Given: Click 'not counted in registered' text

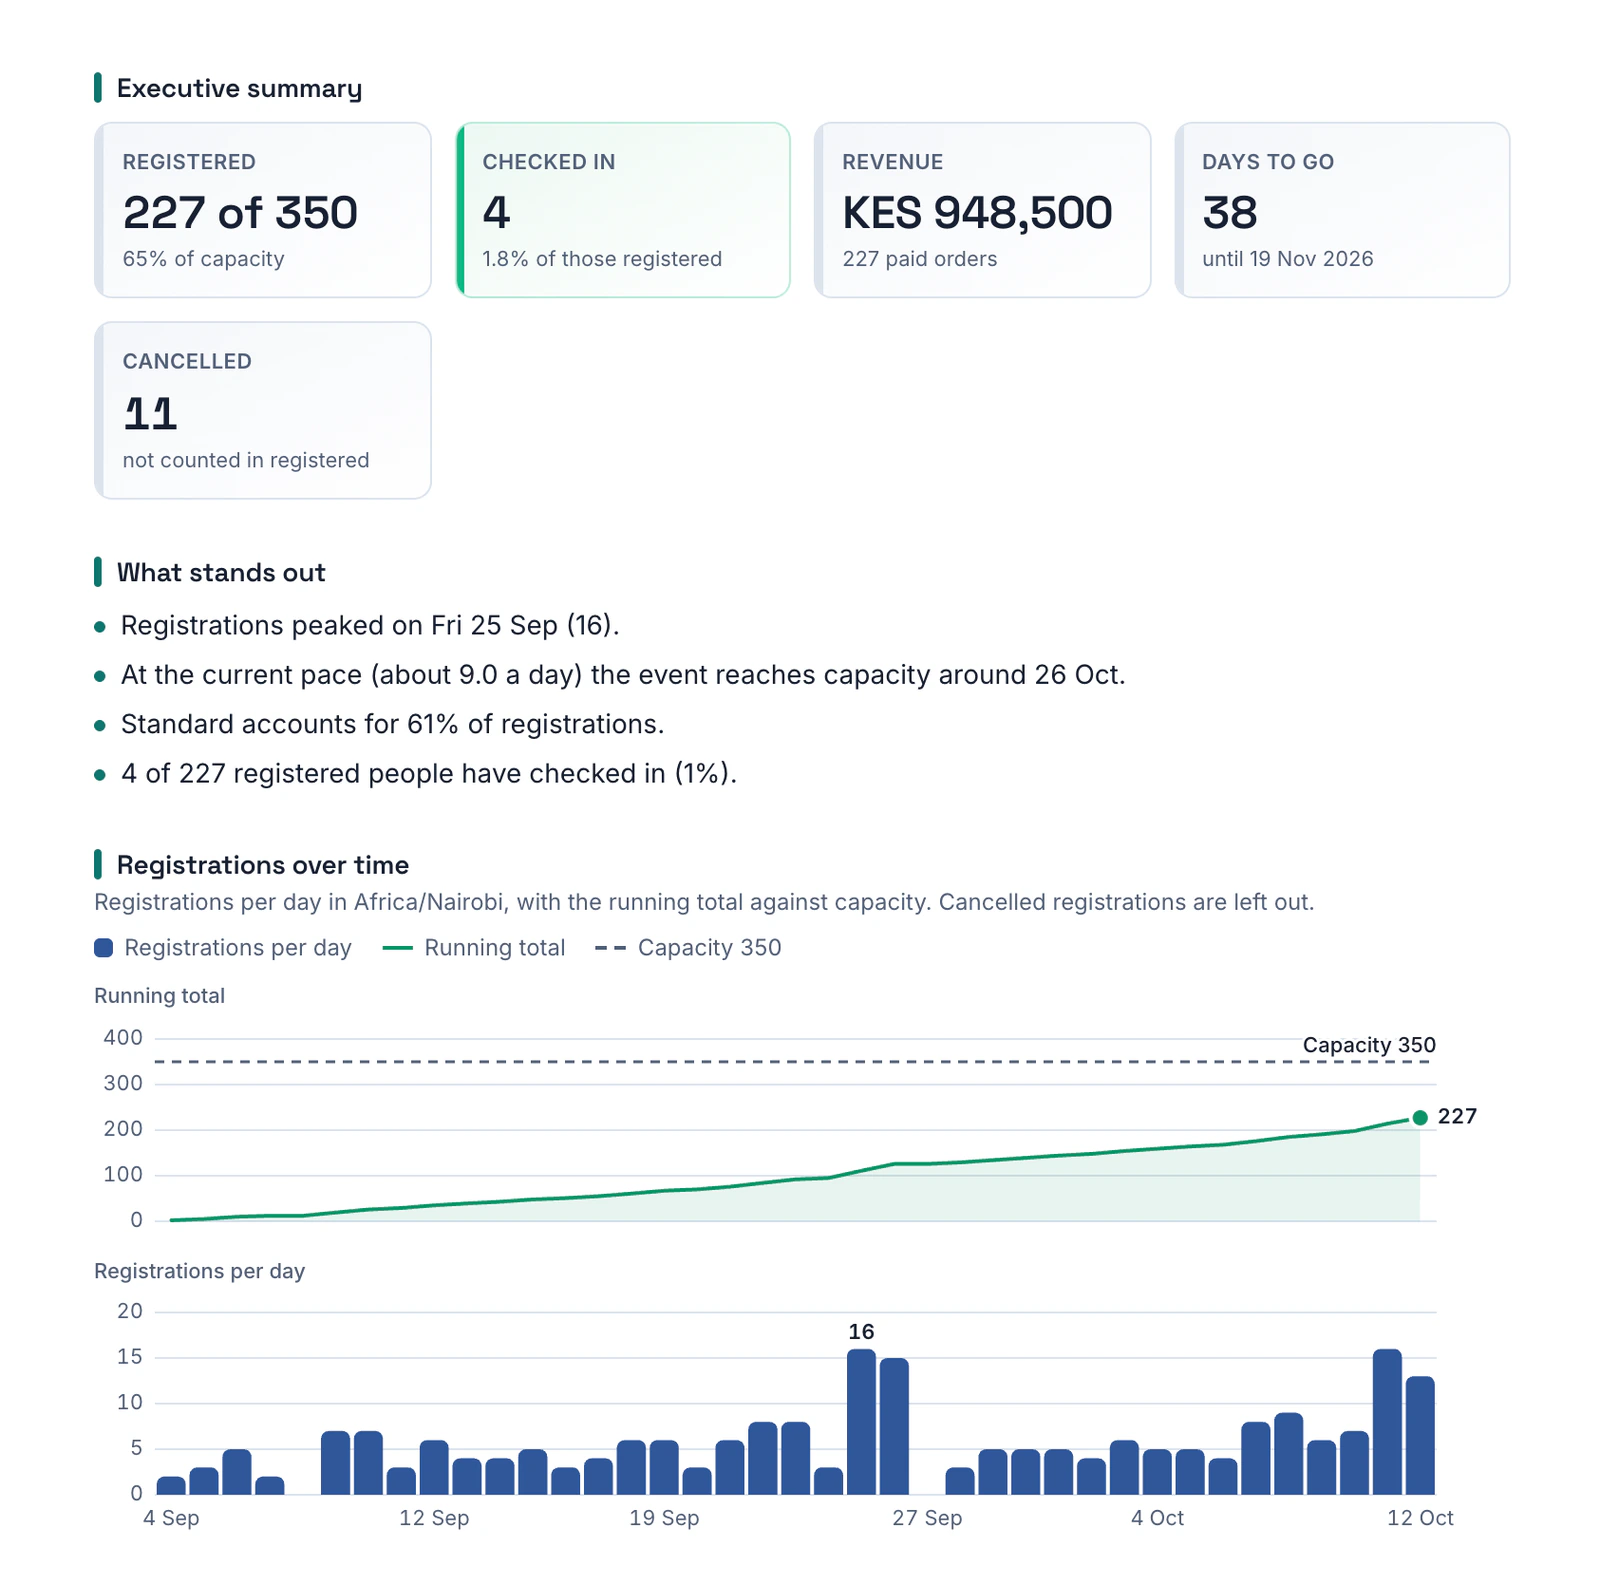Looking at the screenshot, I should coord(246,460).
